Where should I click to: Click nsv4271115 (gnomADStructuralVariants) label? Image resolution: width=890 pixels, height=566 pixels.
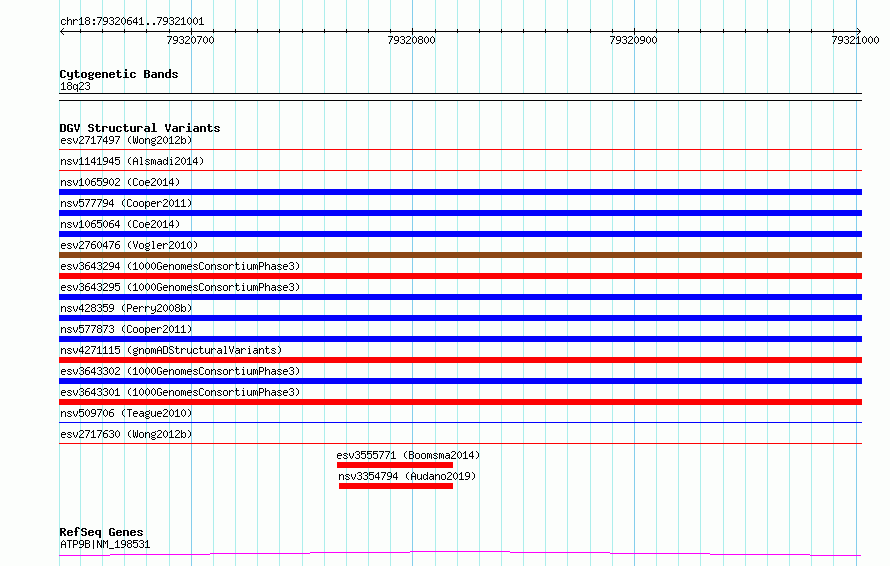[x=171, y=350]
